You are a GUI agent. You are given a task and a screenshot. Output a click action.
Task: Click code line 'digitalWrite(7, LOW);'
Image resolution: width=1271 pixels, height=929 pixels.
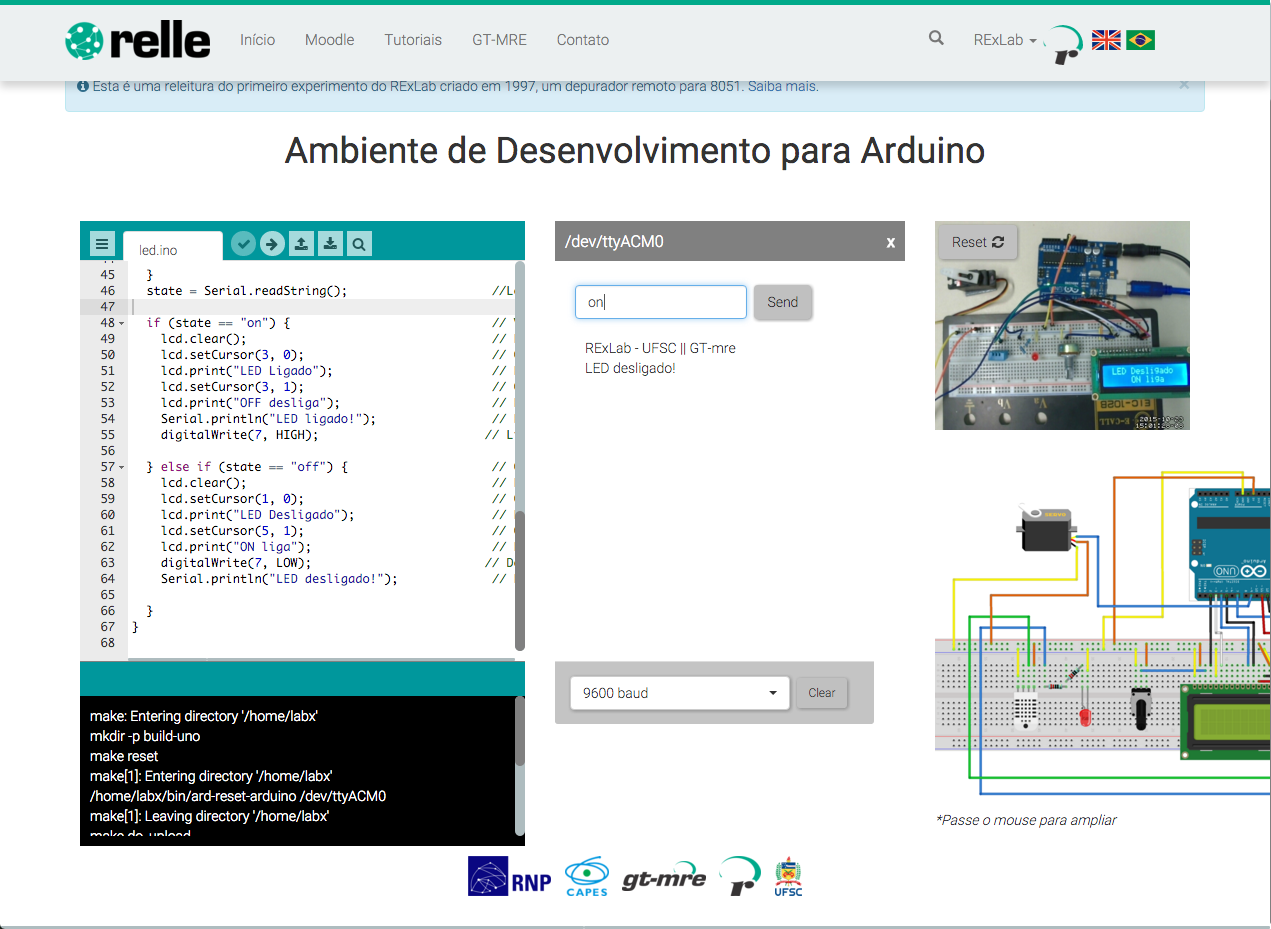(x=236, y=563)
